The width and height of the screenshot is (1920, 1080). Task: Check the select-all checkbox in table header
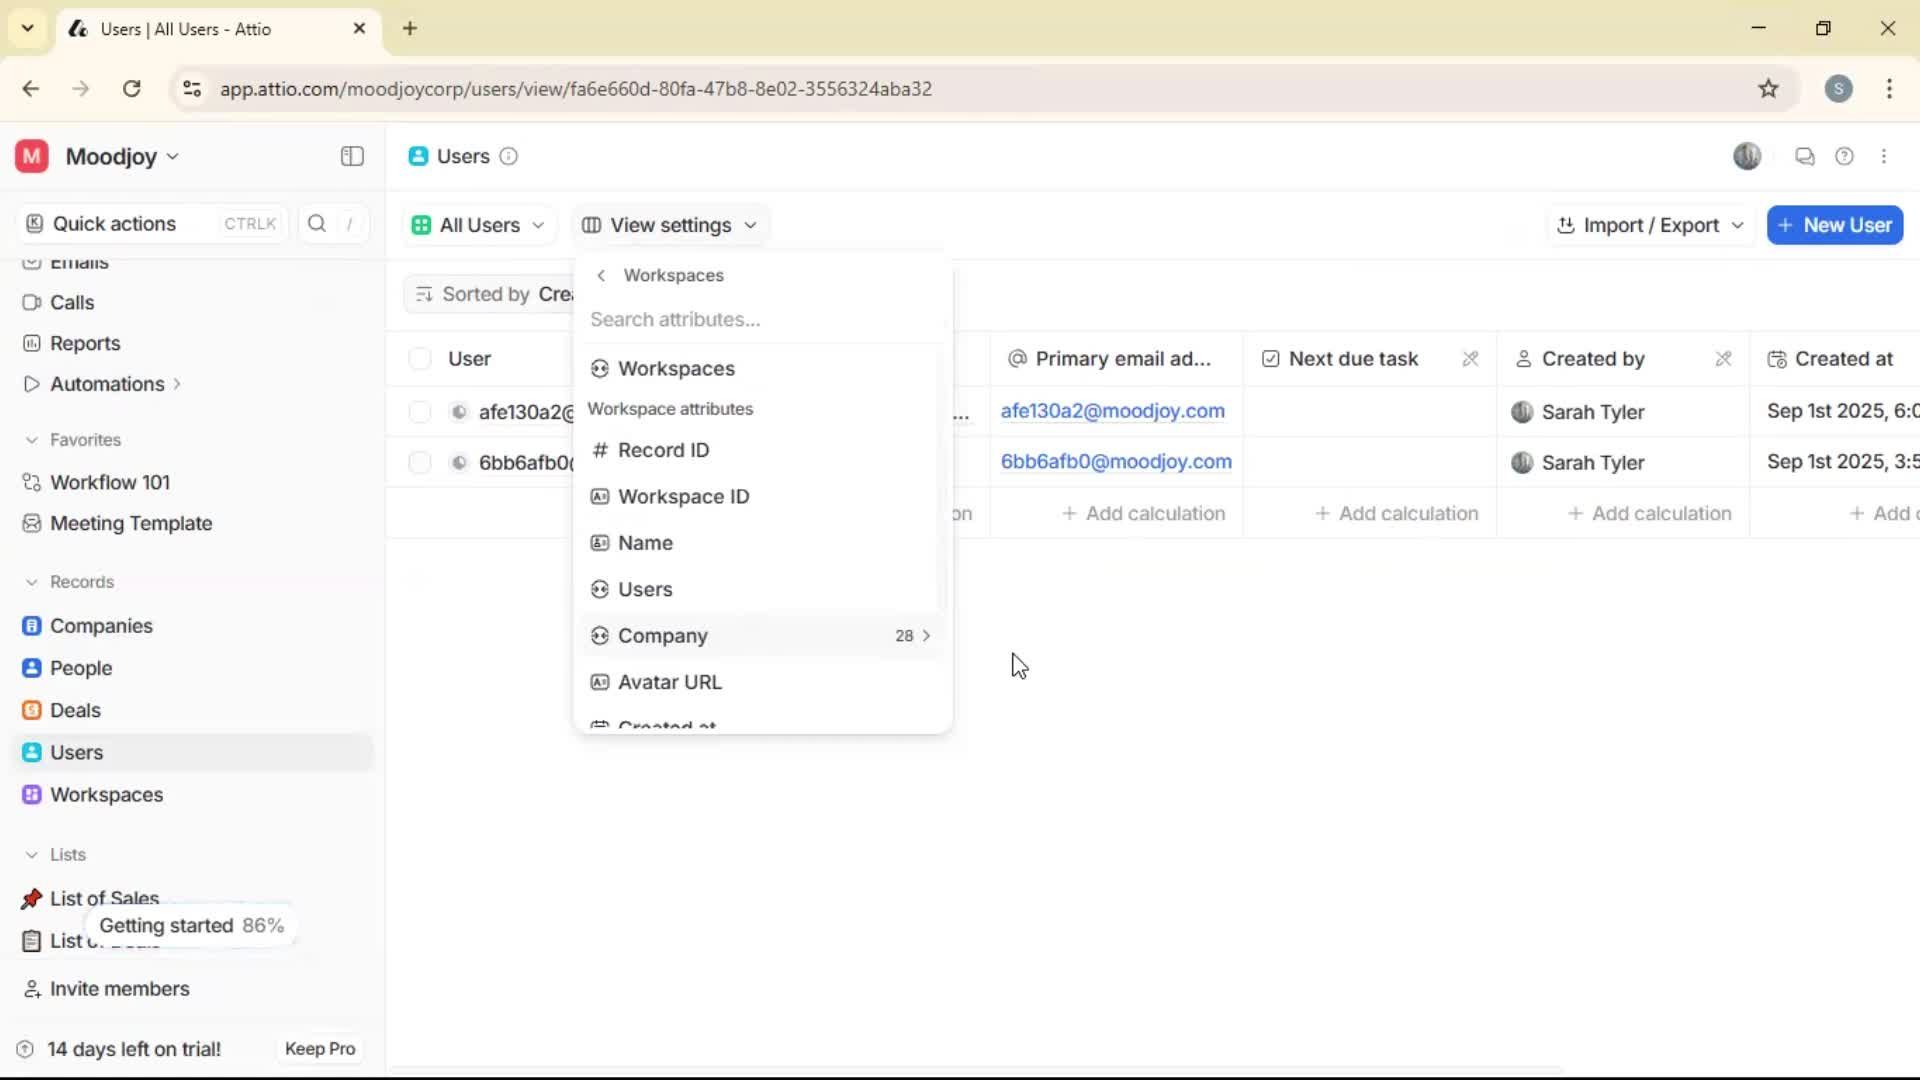click(x=419, y=358)
